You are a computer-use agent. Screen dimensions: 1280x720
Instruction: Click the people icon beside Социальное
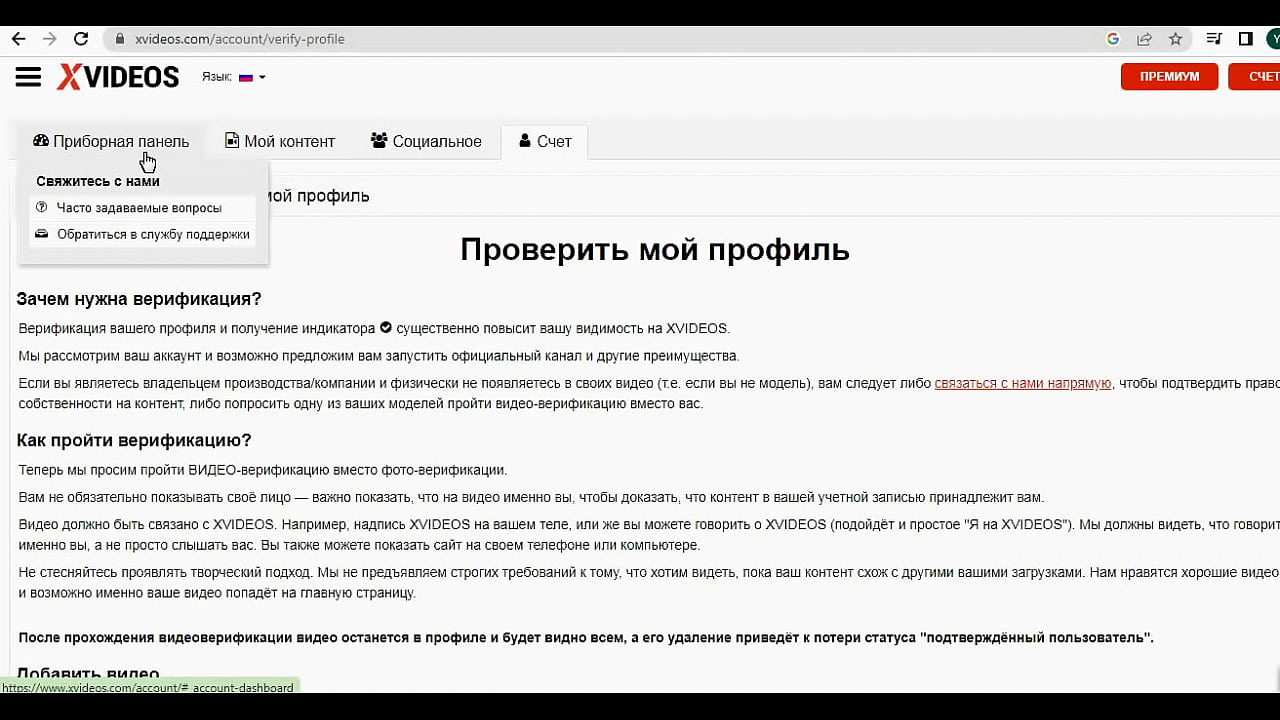[x=379, y=141]
